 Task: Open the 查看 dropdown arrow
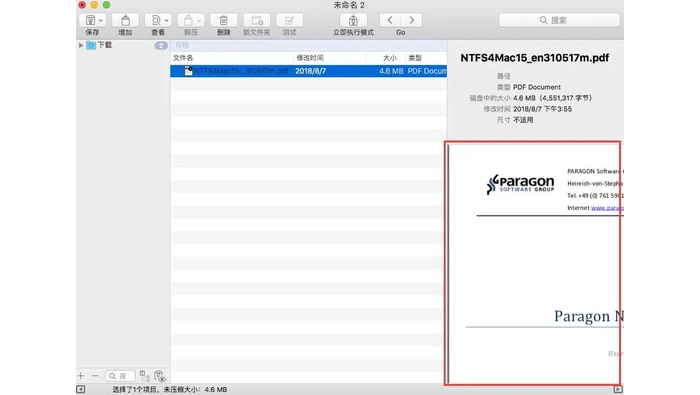166,21
